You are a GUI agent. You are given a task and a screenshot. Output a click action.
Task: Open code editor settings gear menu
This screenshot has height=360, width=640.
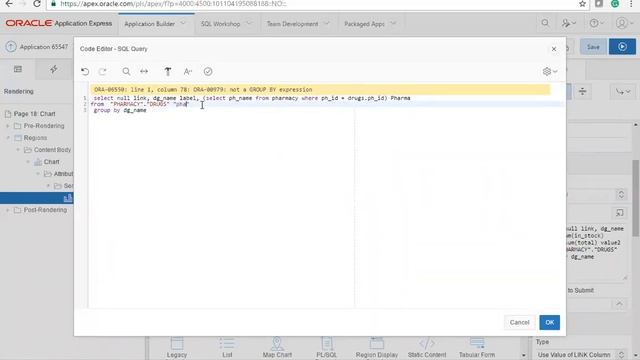click(x=550, y=71)
